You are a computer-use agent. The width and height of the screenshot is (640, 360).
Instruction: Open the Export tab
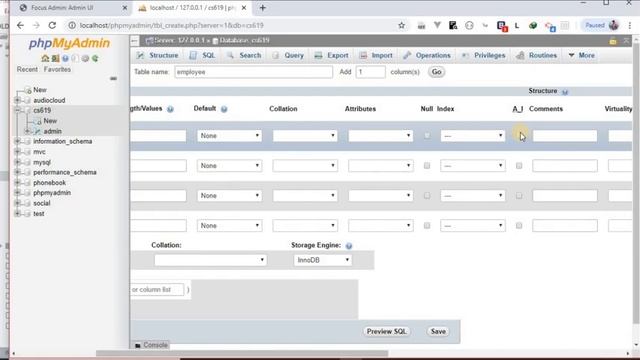[x=331, y=56]
